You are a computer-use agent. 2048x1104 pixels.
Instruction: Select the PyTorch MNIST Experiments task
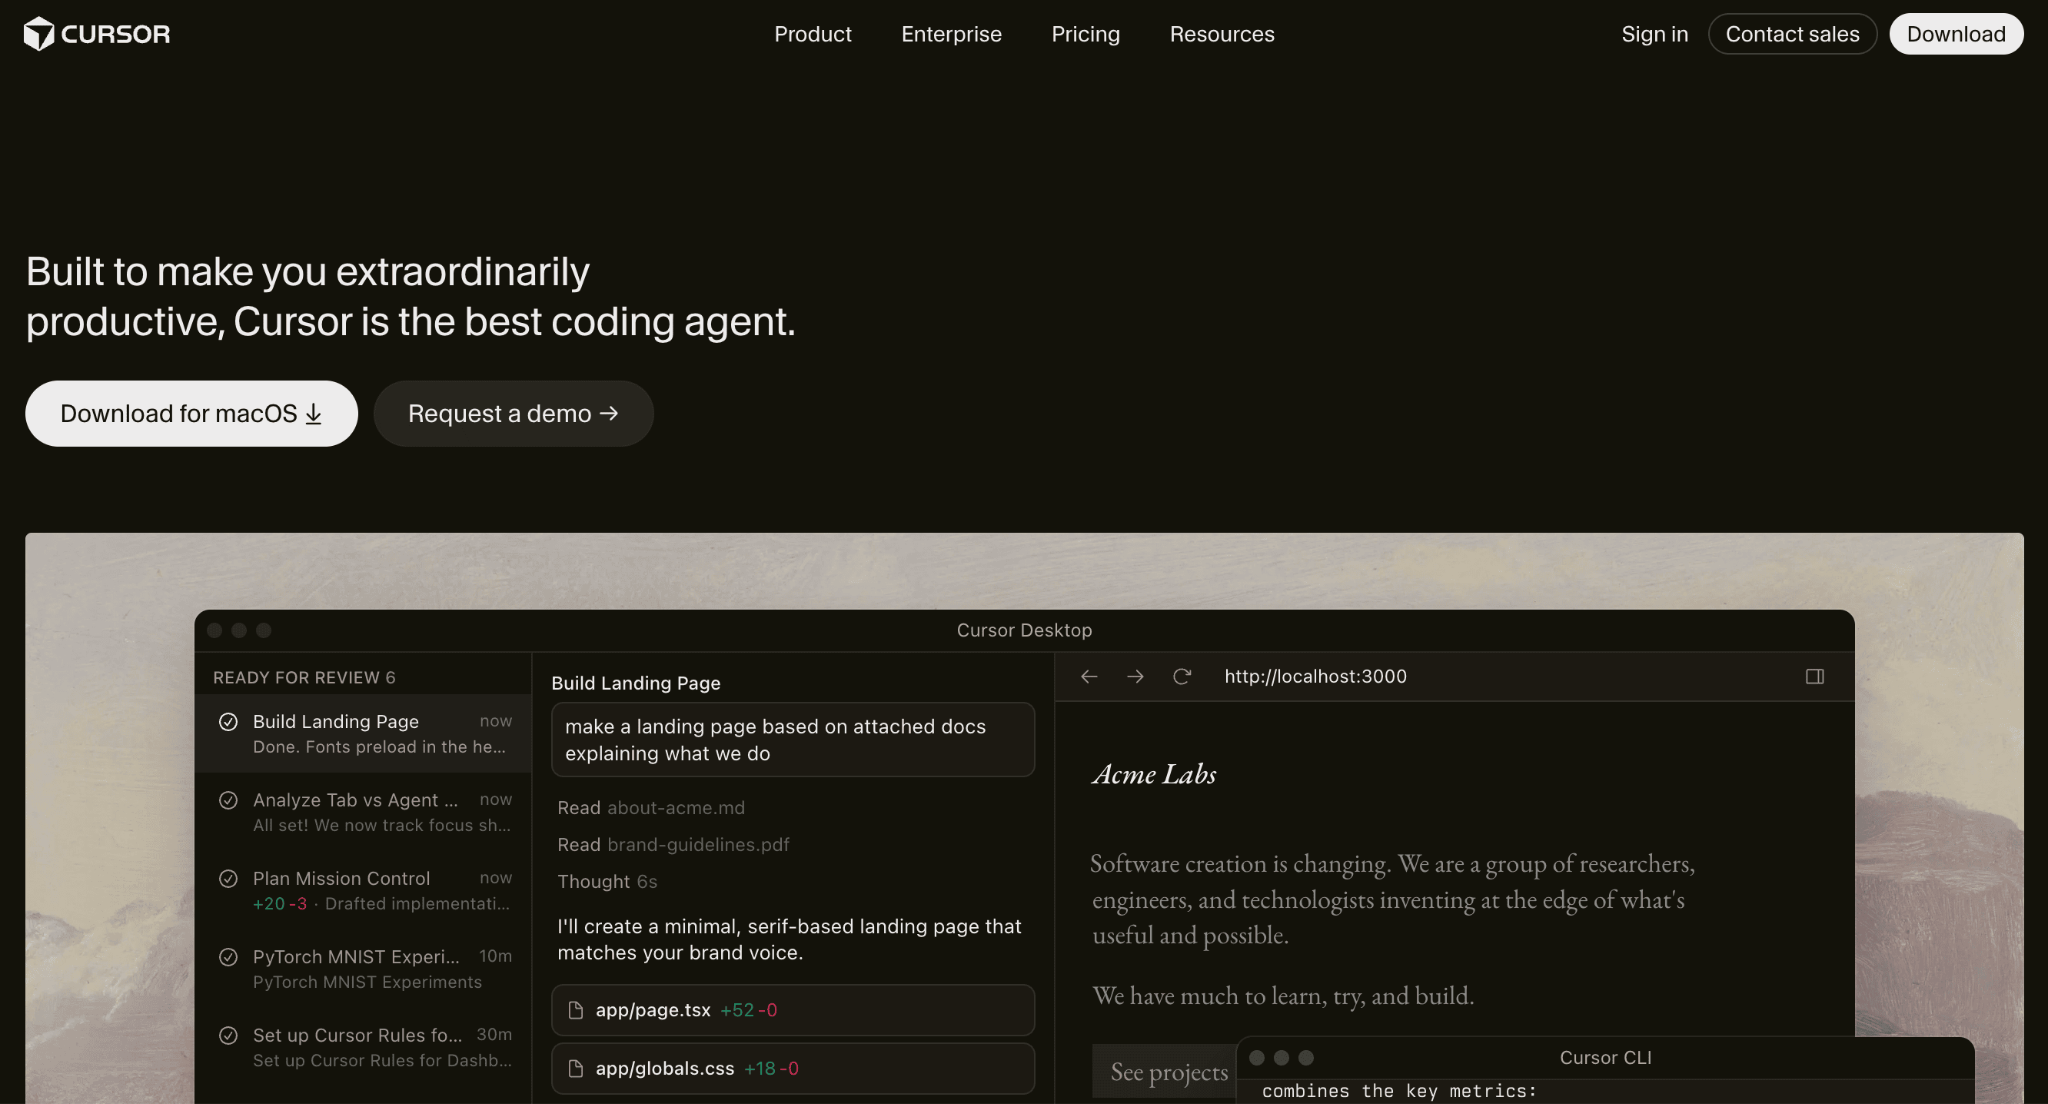pos(363,969)
